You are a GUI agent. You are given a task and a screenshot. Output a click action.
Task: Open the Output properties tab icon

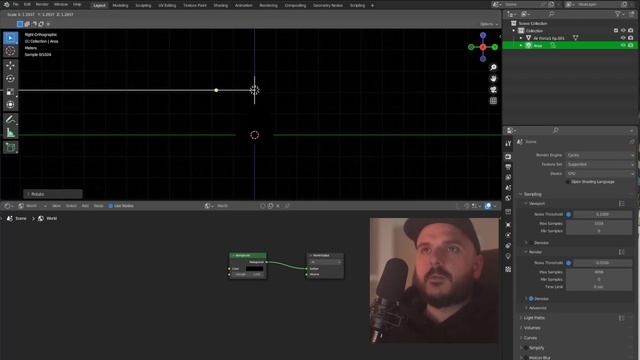tap(508, 167)
